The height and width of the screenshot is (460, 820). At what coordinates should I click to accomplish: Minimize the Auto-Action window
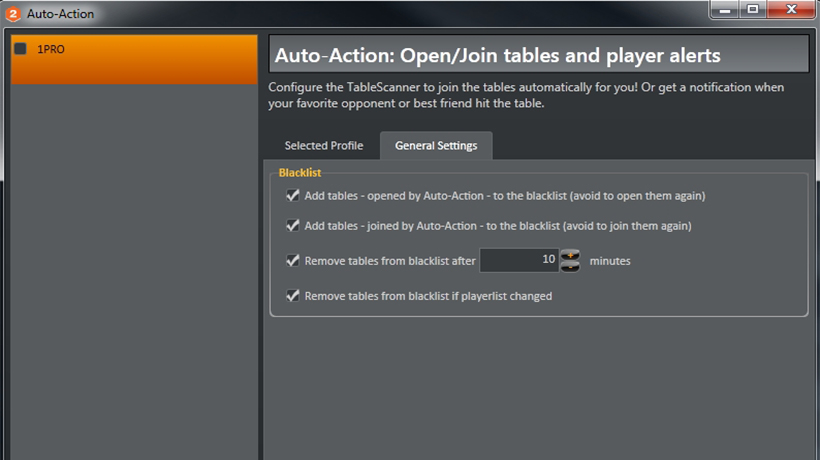tap(724, 9)
